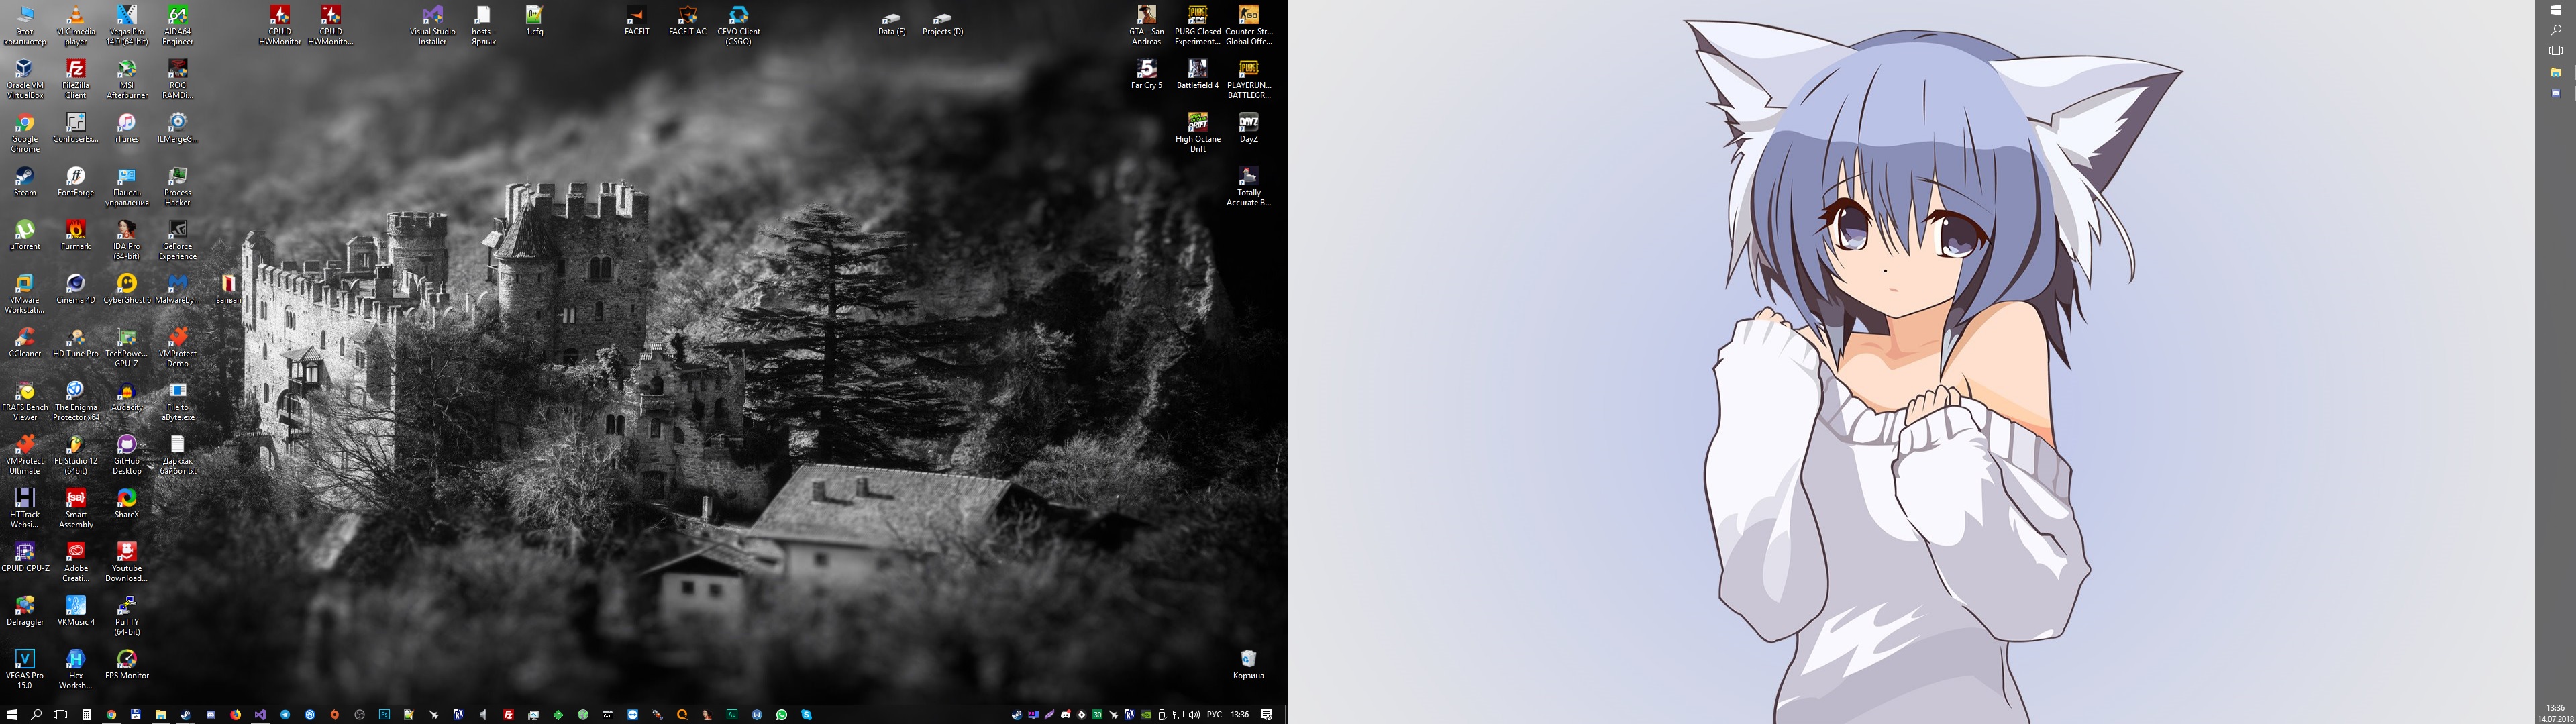Select the GitHub Desktop shortcut icon

pos(127,455)
